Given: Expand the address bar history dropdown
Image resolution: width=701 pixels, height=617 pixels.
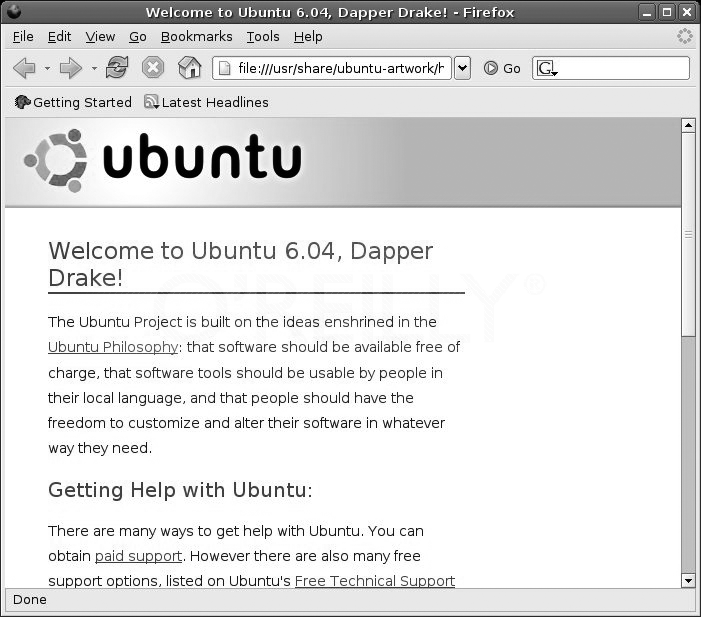Looking at the screenshot, I should click(x=462, y=68).
